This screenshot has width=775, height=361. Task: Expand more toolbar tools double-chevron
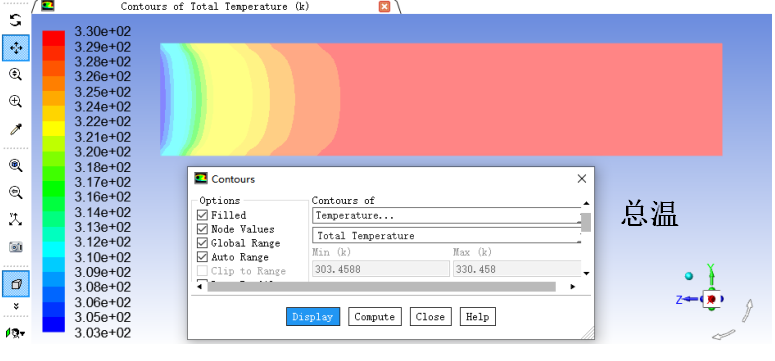[x=16, y=307]
